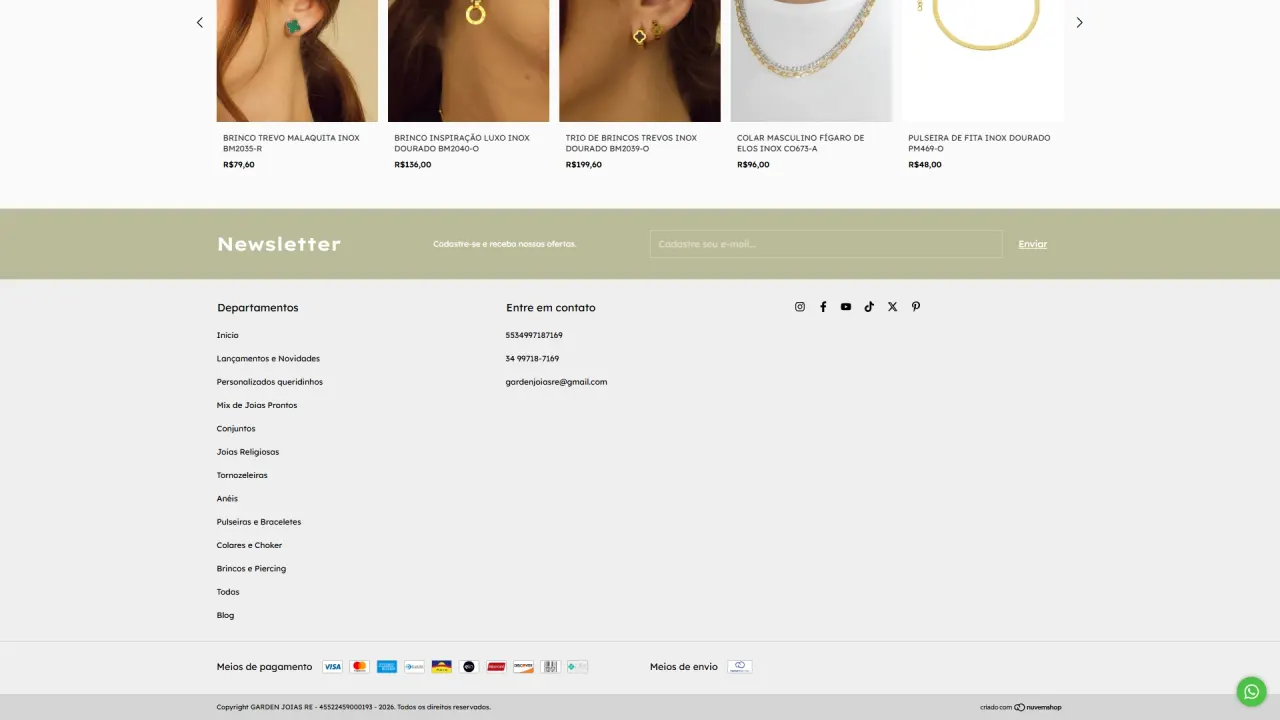Click the newsletter e-mail input field
The width and height of the screenshot is (1280, 720).
tap(826, 244)
